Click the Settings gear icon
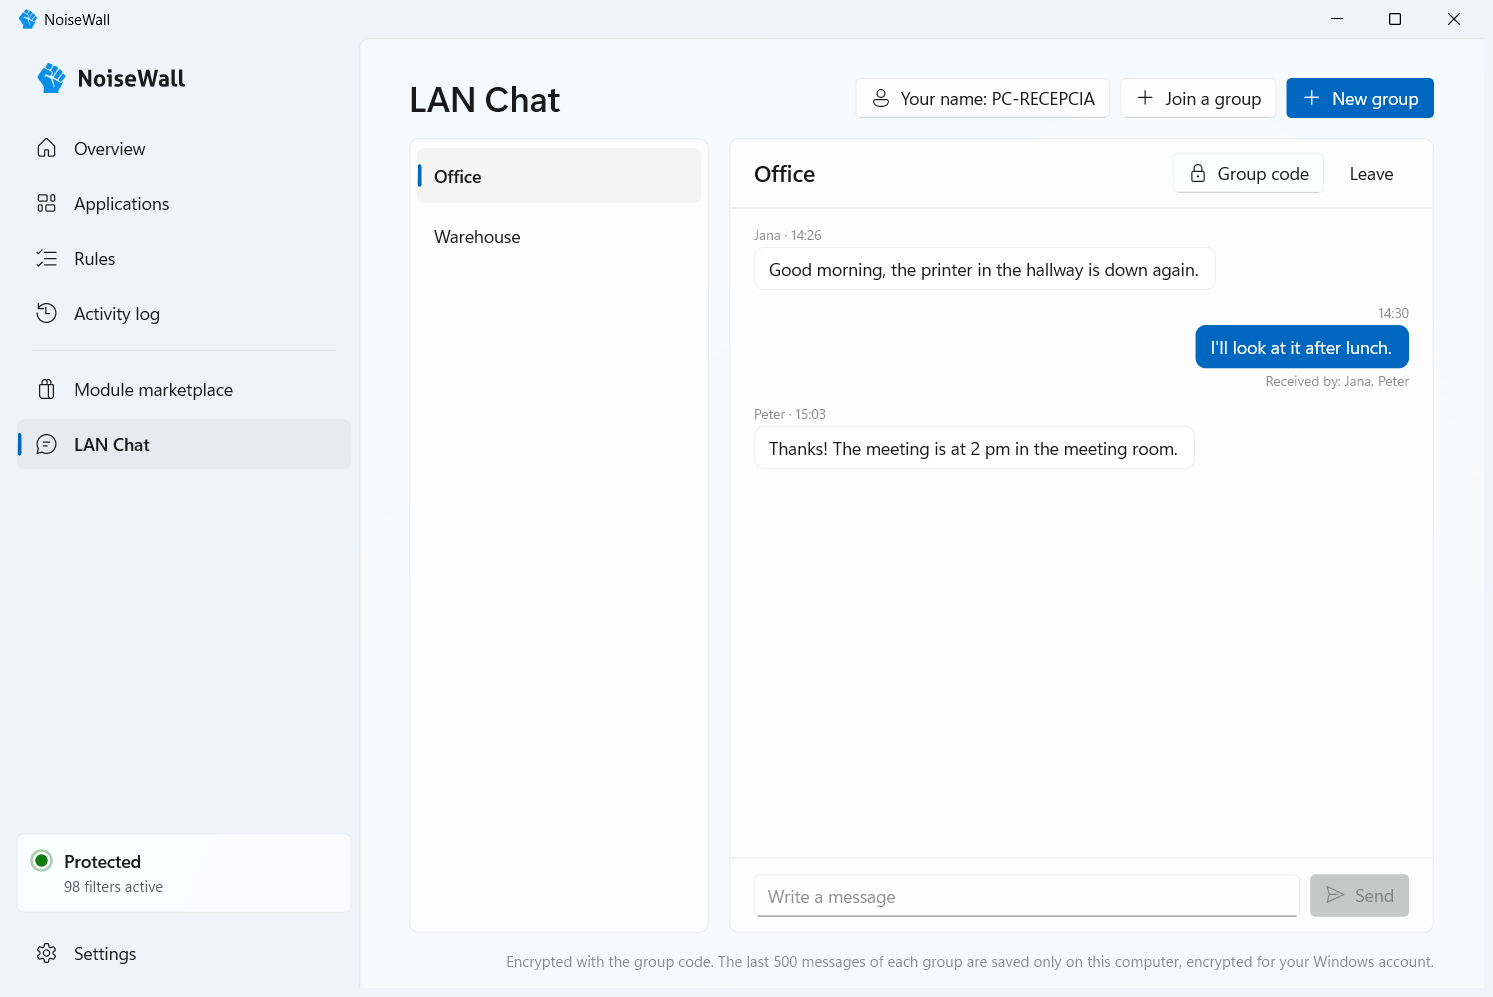This screenshot has width=1493, height=997. pyautogui.click(x=46, y=953)
